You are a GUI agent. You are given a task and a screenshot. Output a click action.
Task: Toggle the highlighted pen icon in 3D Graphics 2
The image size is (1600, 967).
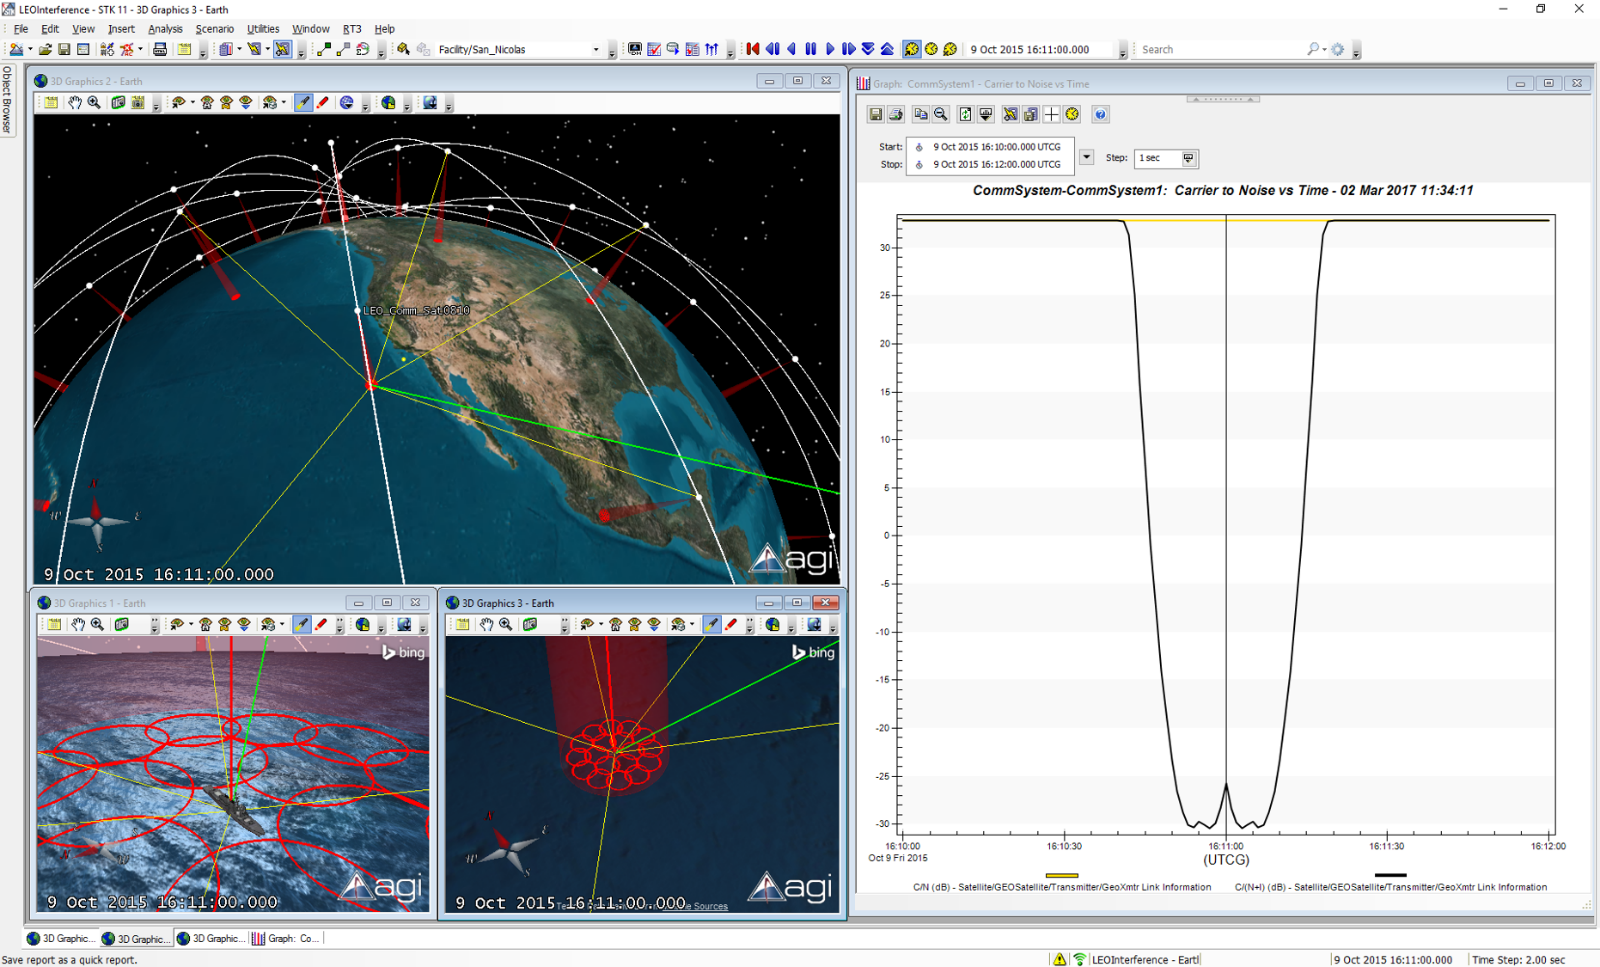[x=303, y=103]
